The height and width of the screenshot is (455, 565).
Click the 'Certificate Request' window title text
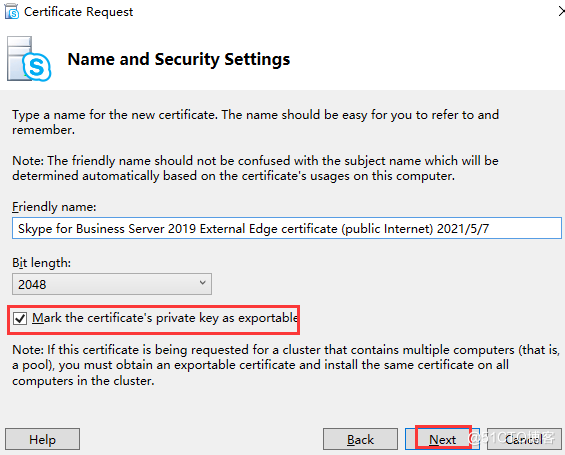[79, 12]
